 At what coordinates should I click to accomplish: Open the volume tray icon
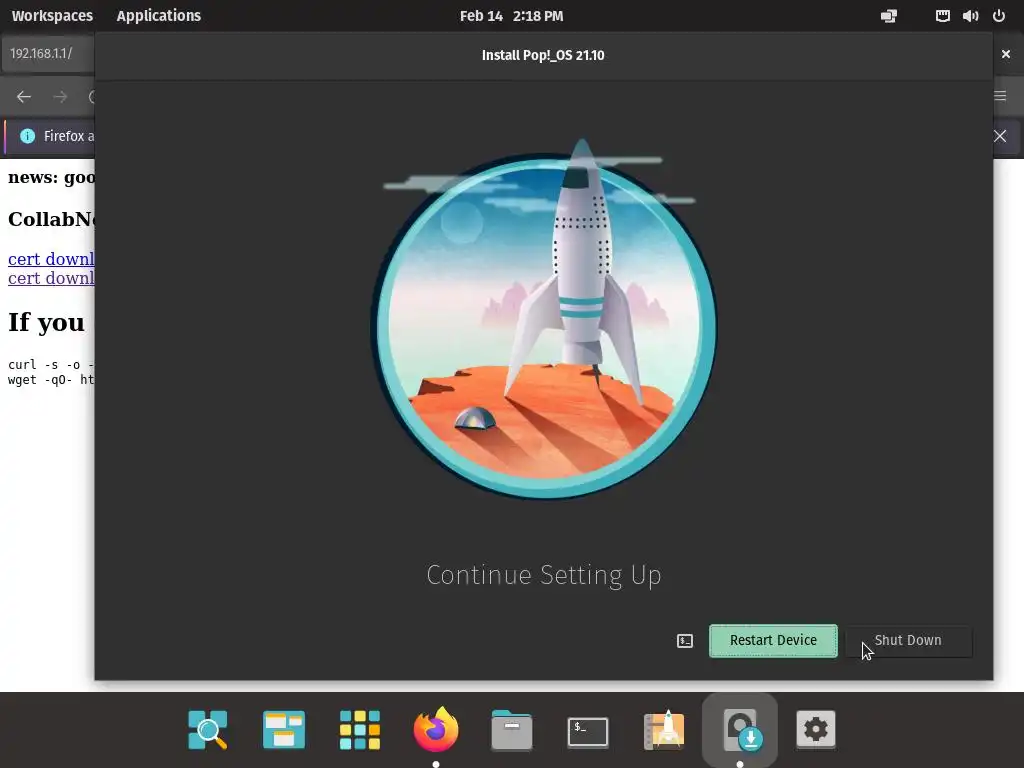(x=970, y=16)
